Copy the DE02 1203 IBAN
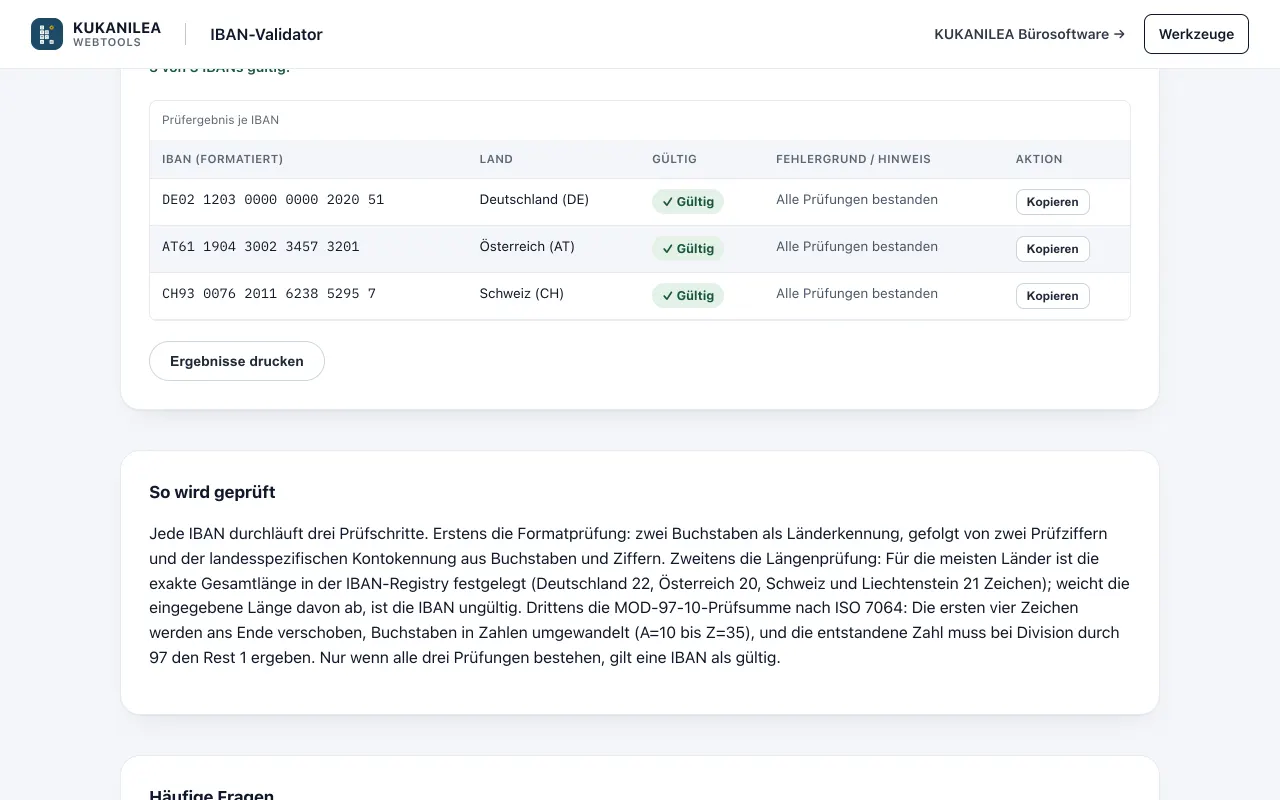Image resolution: width=1280 pixels, height=800 pixels. click(x=1052, y=202)
